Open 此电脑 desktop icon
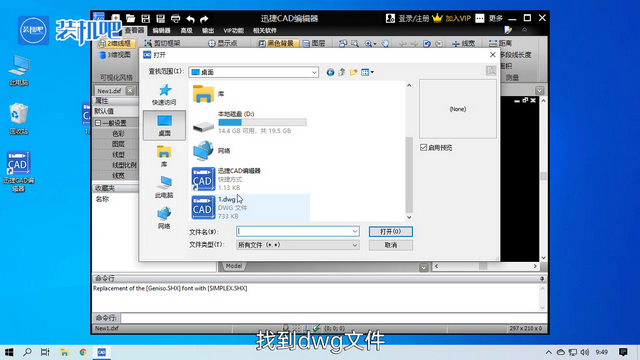 pyautogui.click(x=19, y=70)
